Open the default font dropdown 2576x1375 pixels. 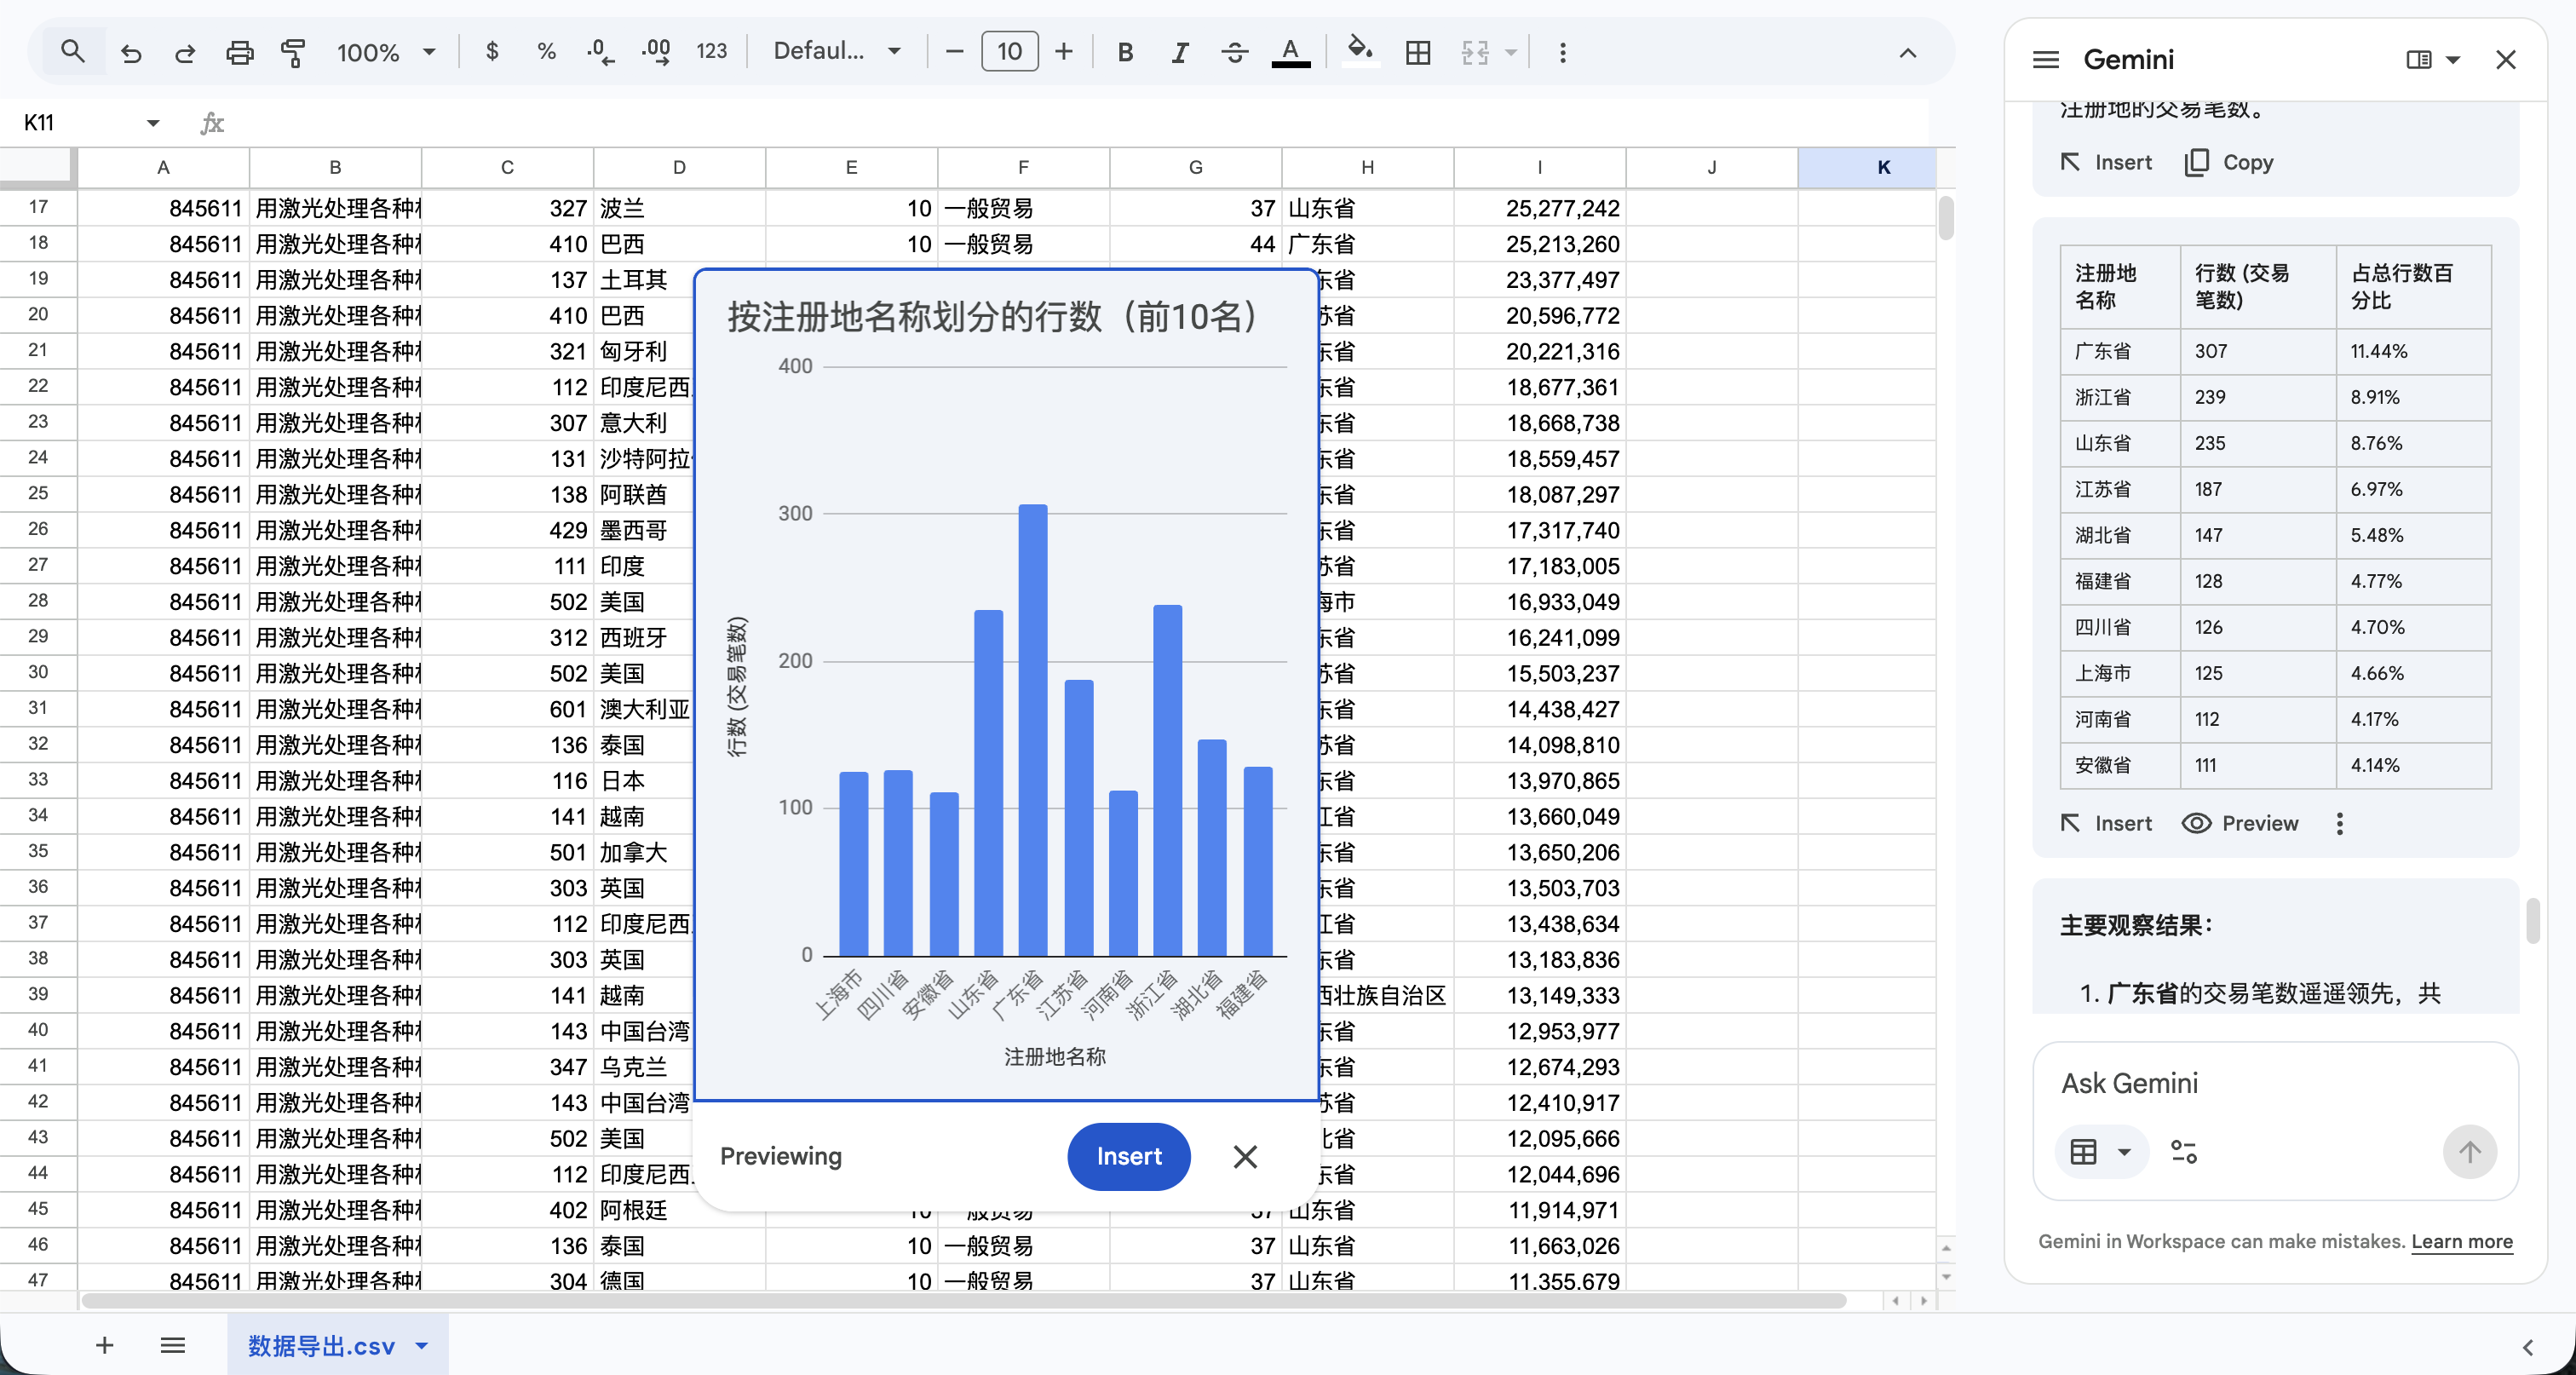click(x=837, y=52)
